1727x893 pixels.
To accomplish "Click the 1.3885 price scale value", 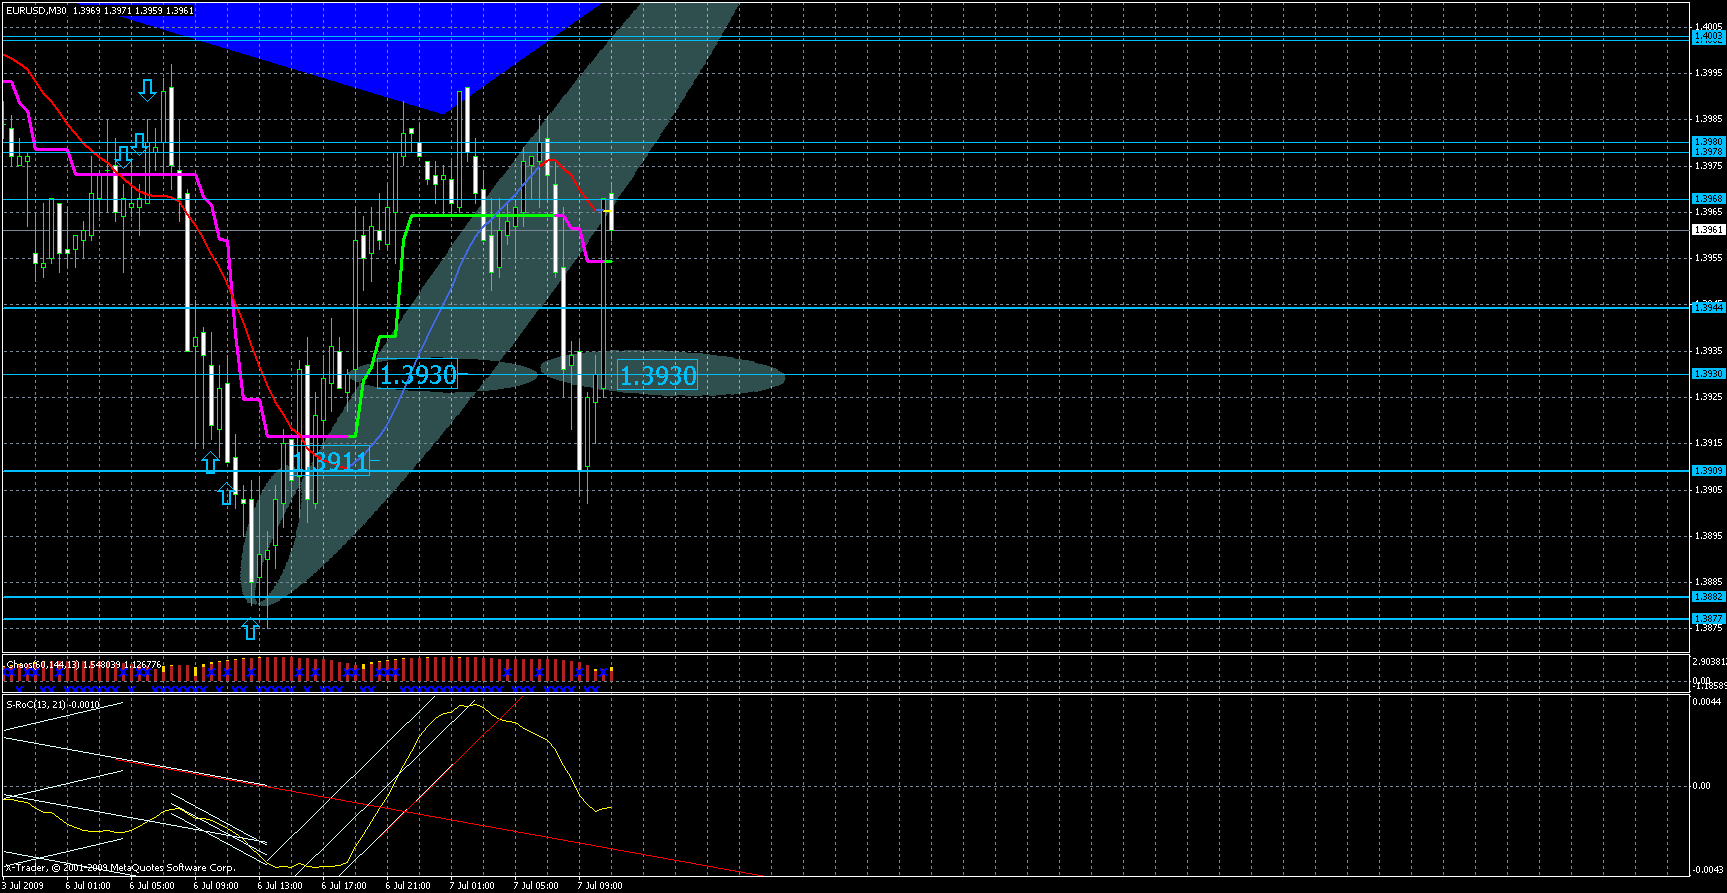I will click(x=1708, y=582).
